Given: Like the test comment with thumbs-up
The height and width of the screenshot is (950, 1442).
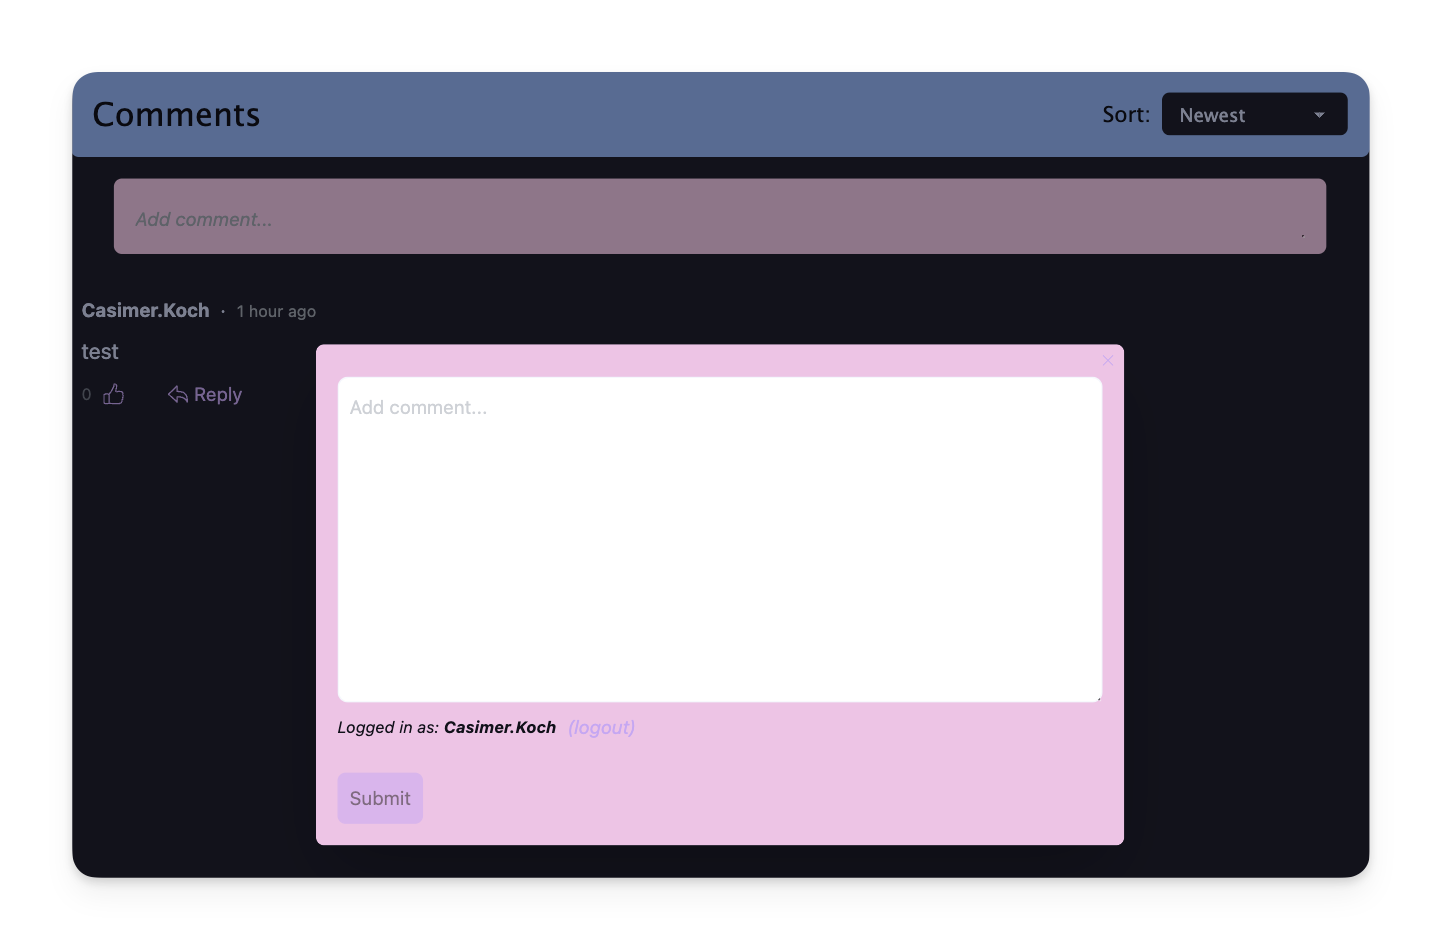Looking at the screenshot, I should click(114, 395).
